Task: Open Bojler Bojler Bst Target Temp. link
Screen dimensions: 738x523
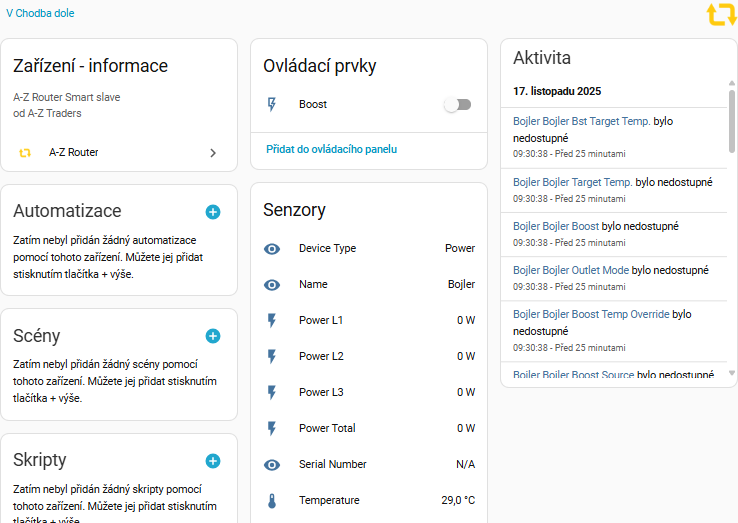Action: (581, 121)
